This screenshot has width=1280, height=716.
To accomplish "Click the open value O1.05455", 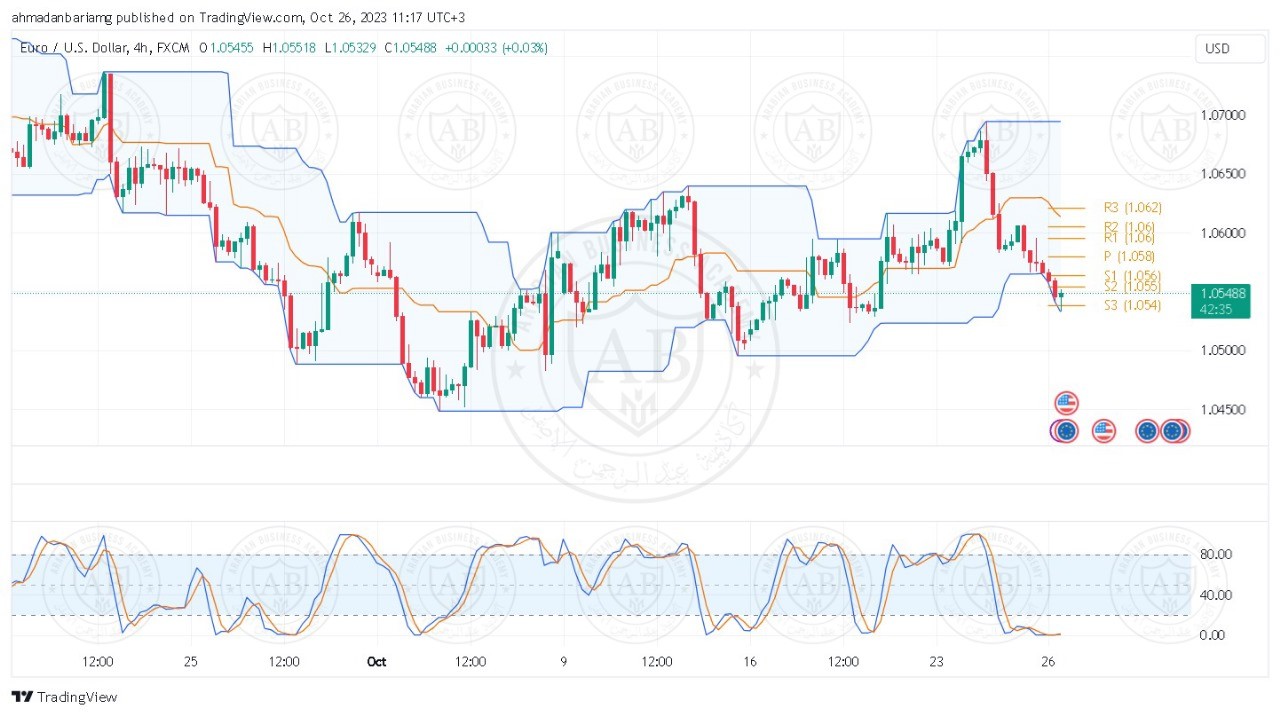I will click(x=228, y=48).
